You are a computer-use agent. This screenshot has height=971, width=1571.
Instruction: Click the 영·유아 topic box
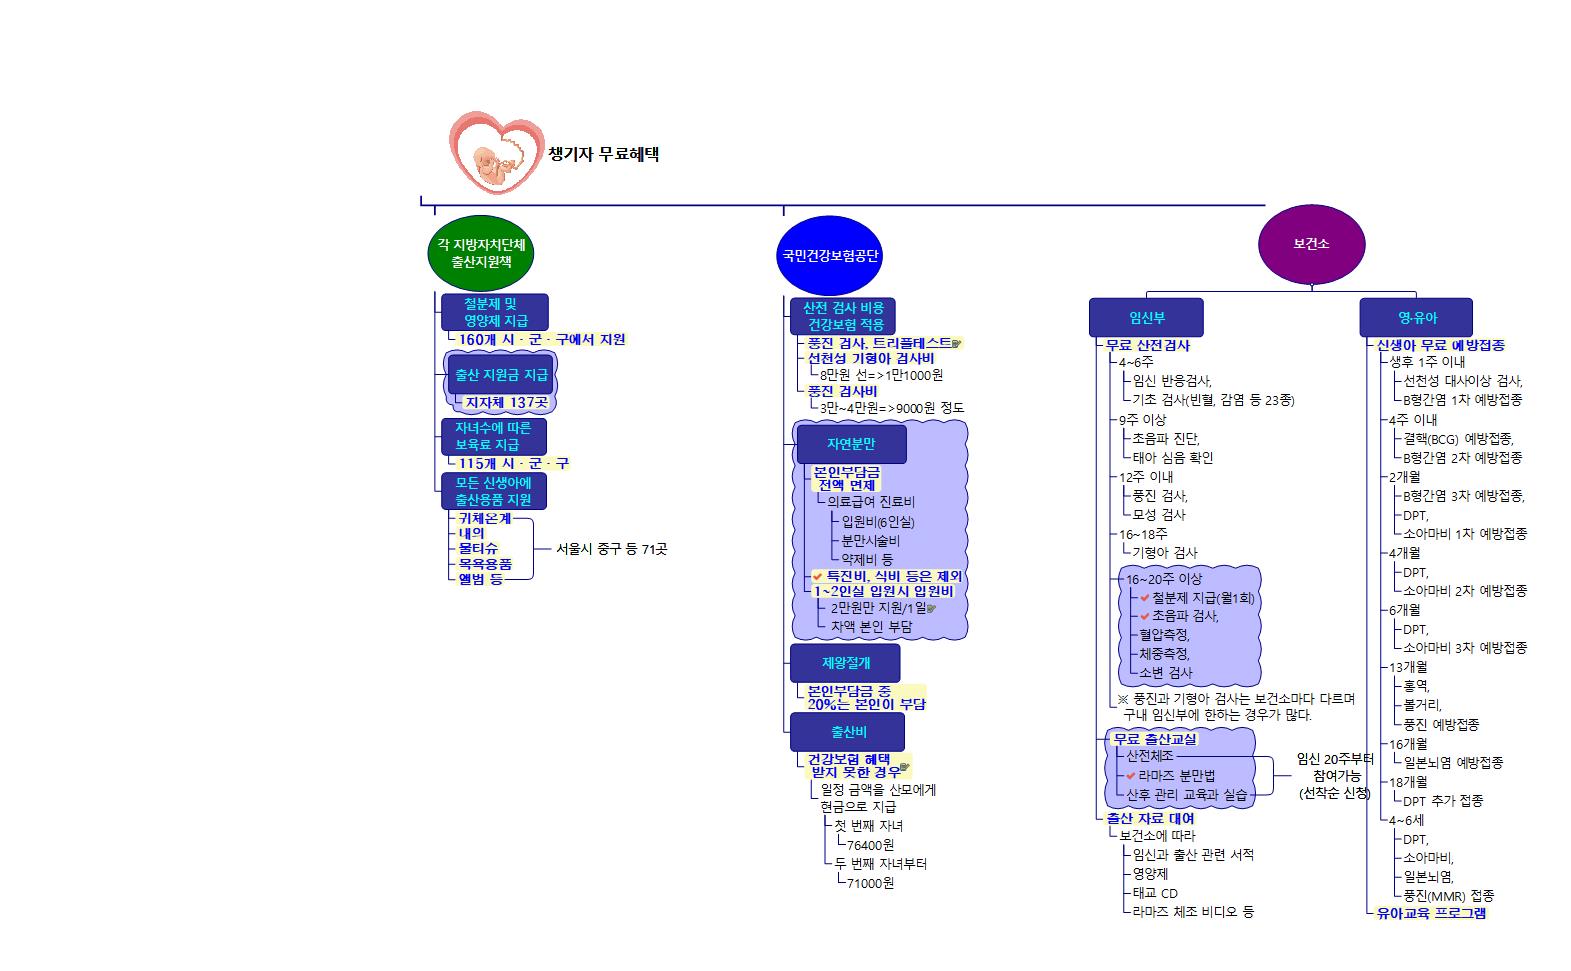click(x=1416, y=318)
